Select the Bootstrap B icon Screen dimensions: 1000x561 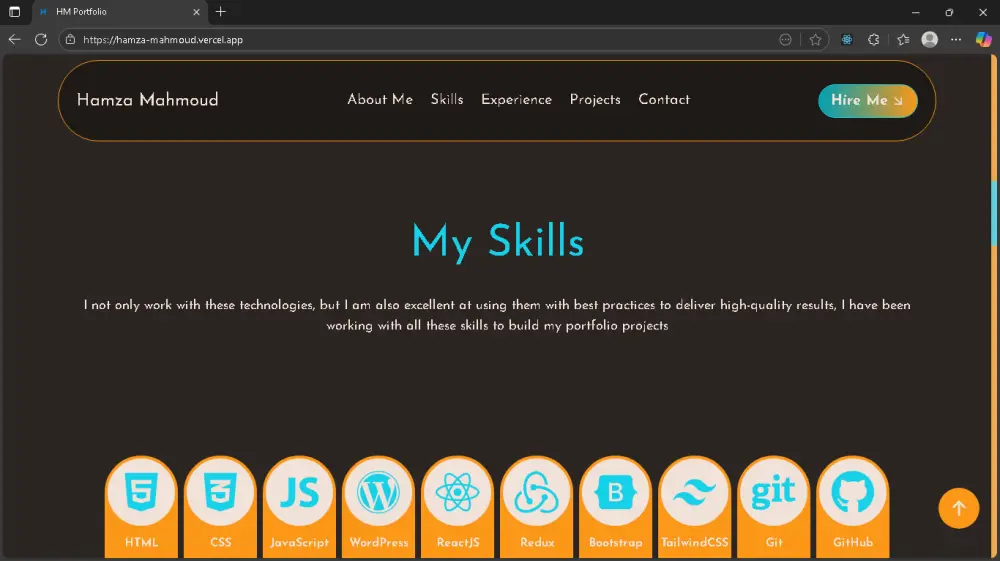[x=615, y=493]
